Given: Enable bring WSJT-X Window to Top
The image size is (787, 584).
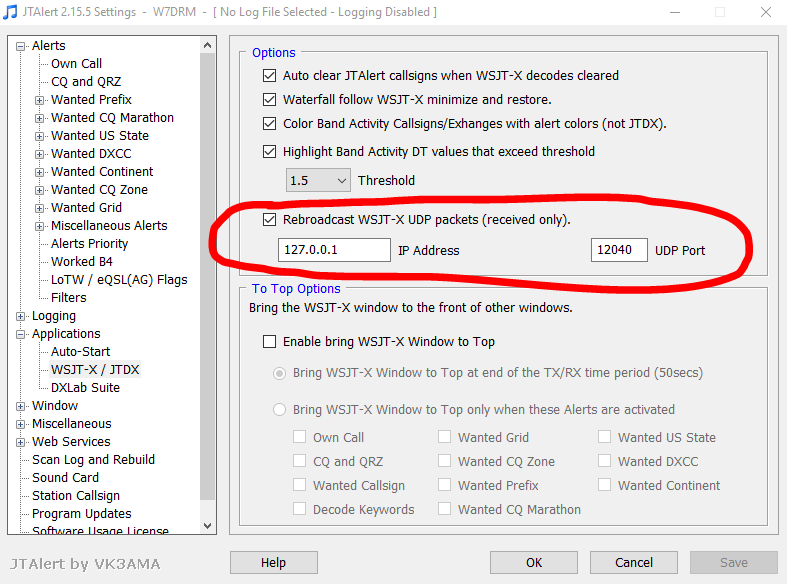Looking at the screenshot, I should pos(270,342).
